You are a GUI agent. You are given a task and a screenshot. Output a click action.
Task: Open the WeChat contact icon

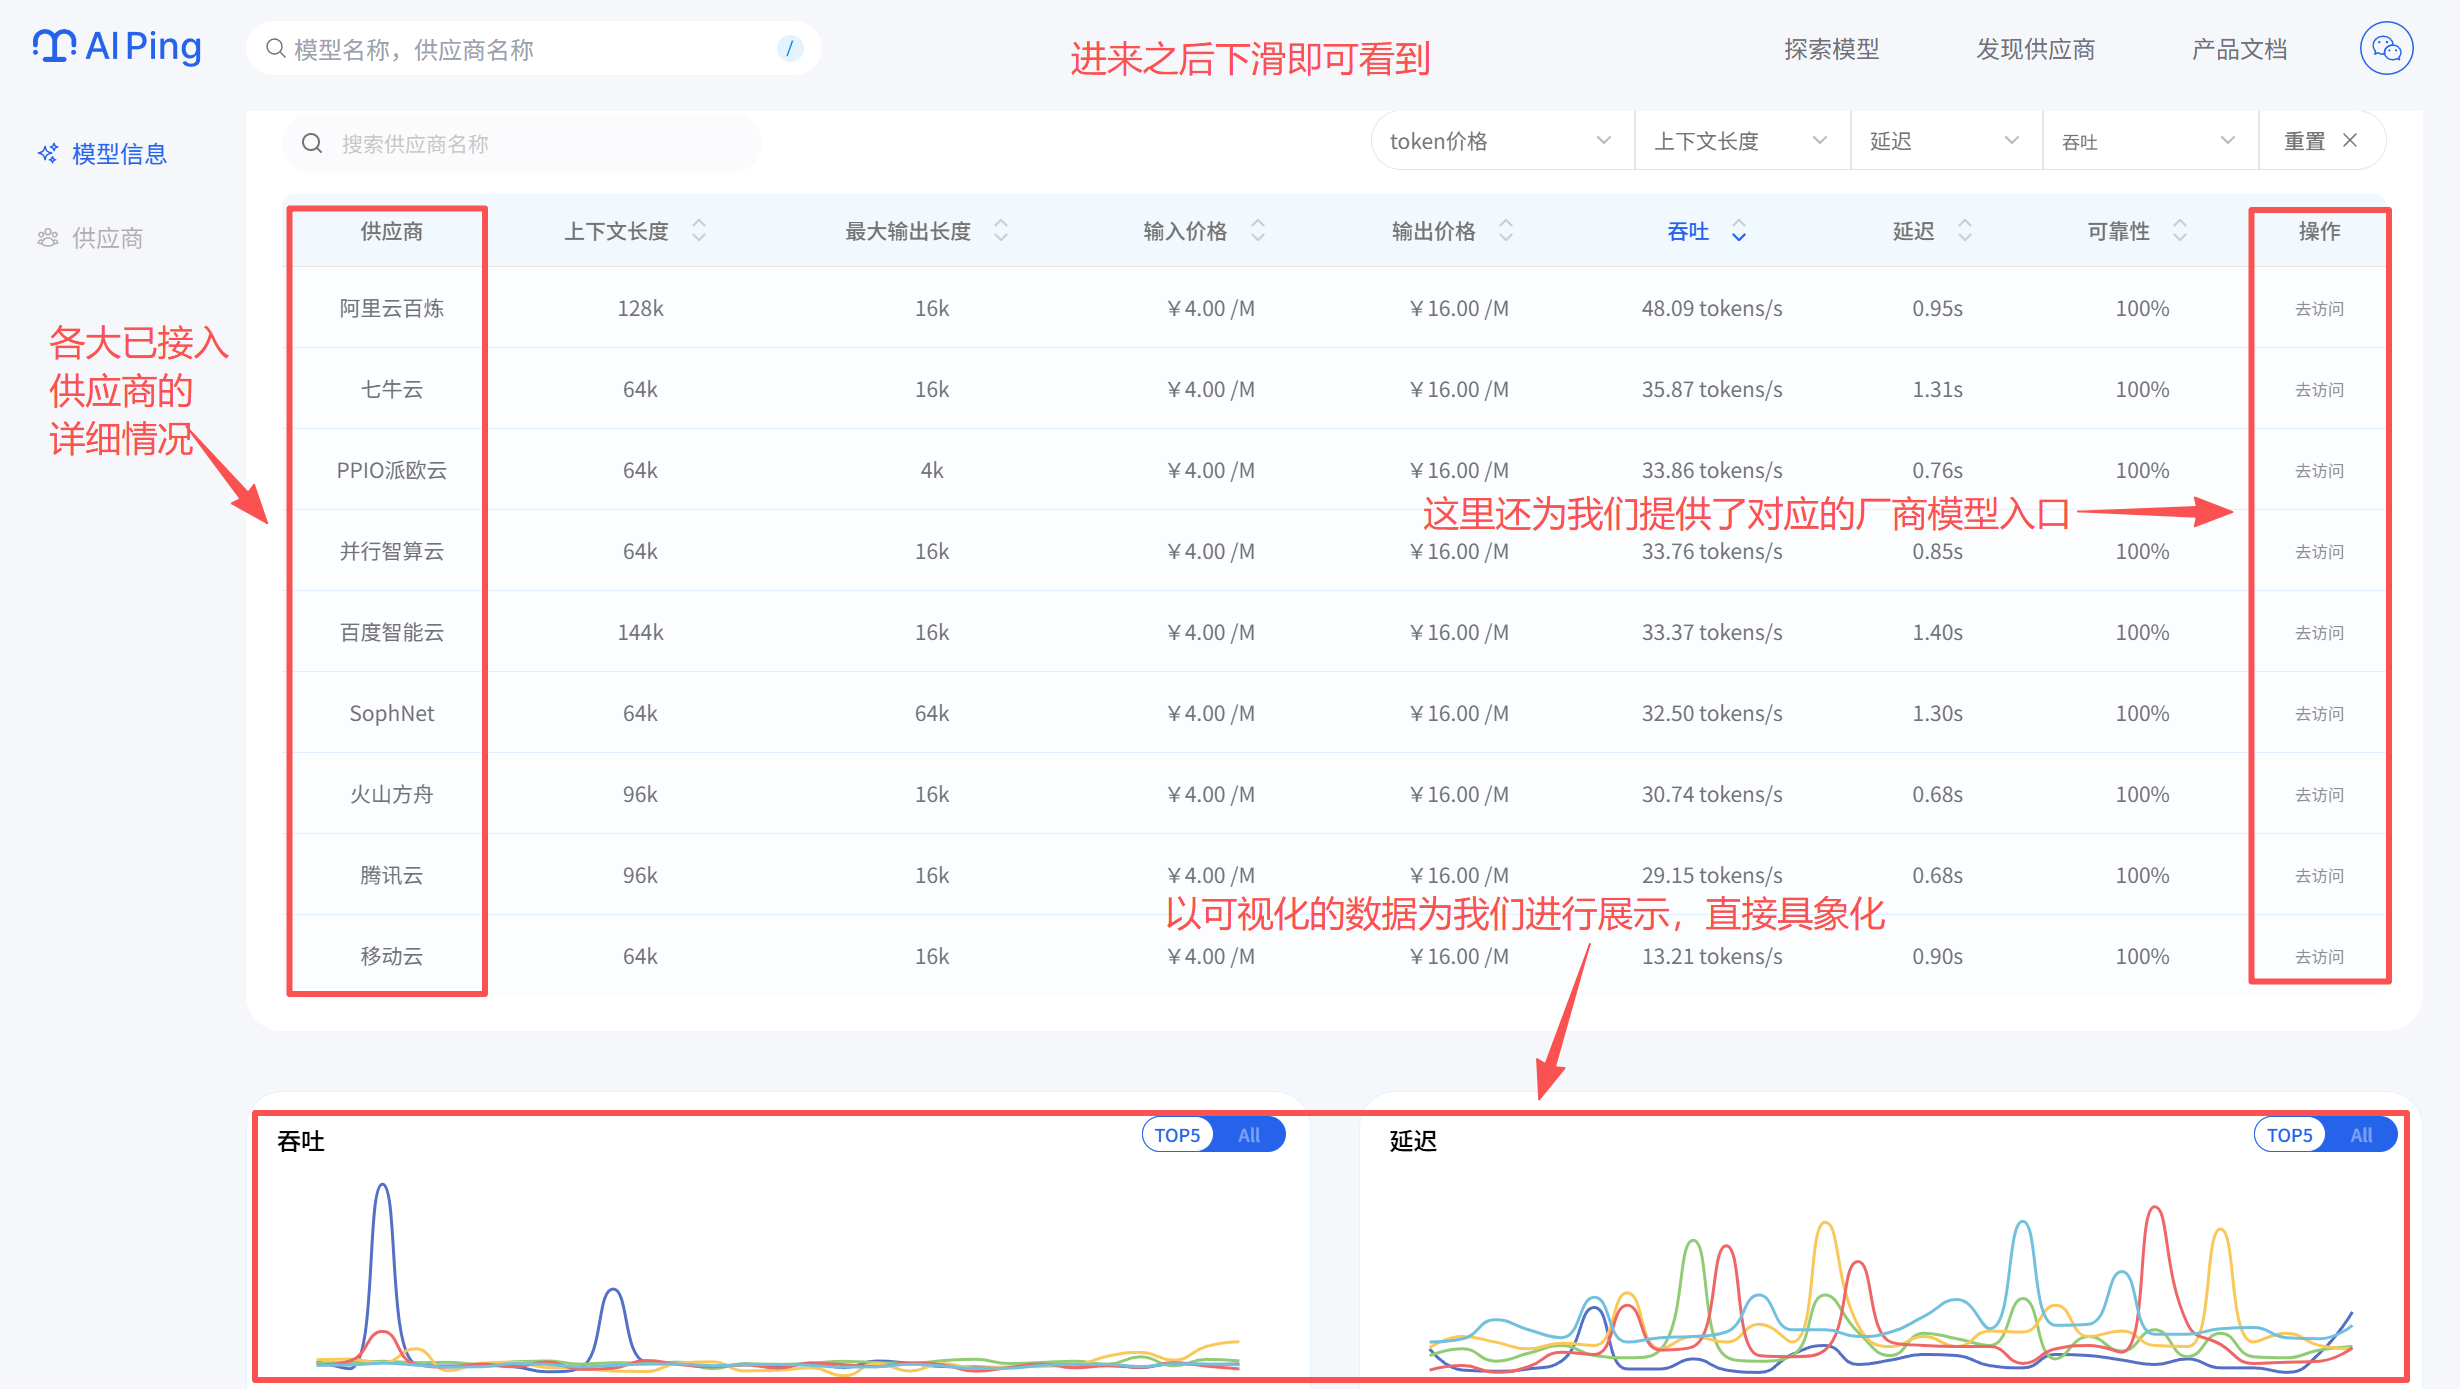2386,48
